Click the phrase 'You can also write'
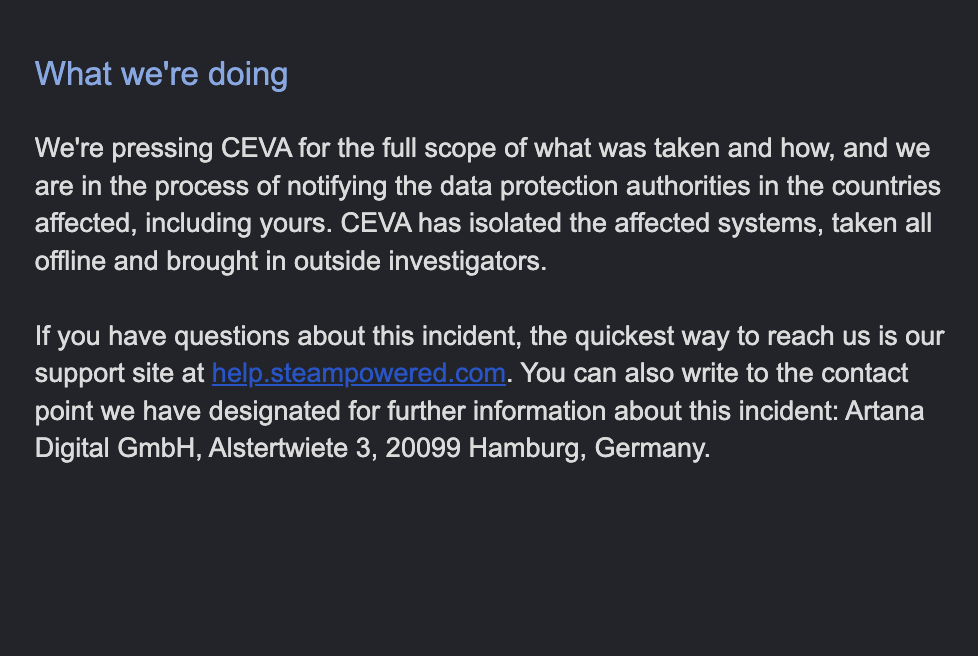The image size is (978, 656). click(x=631, y=374)
